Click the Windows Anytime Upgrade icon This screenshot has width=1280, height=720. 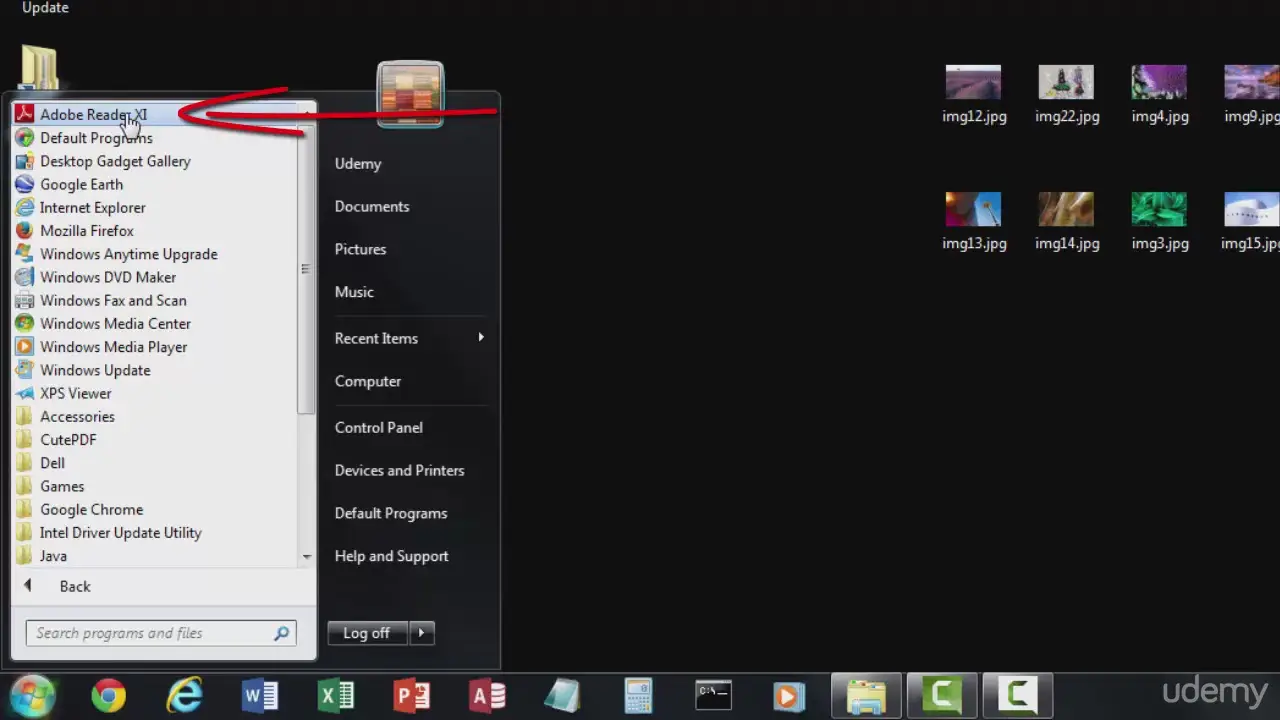(25, 254)
